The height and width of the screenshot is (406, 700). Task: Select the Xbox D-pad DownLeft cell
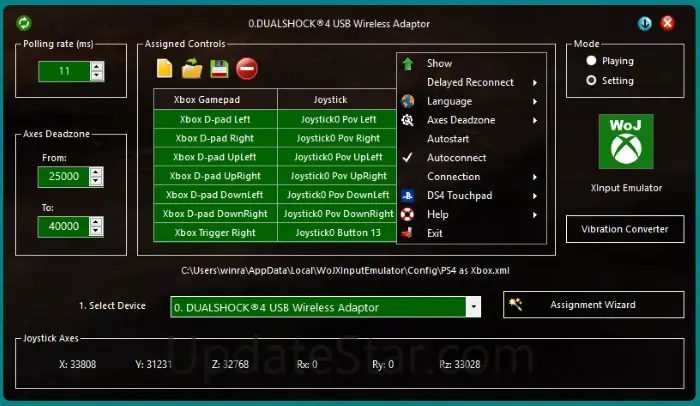coord(216,195)
